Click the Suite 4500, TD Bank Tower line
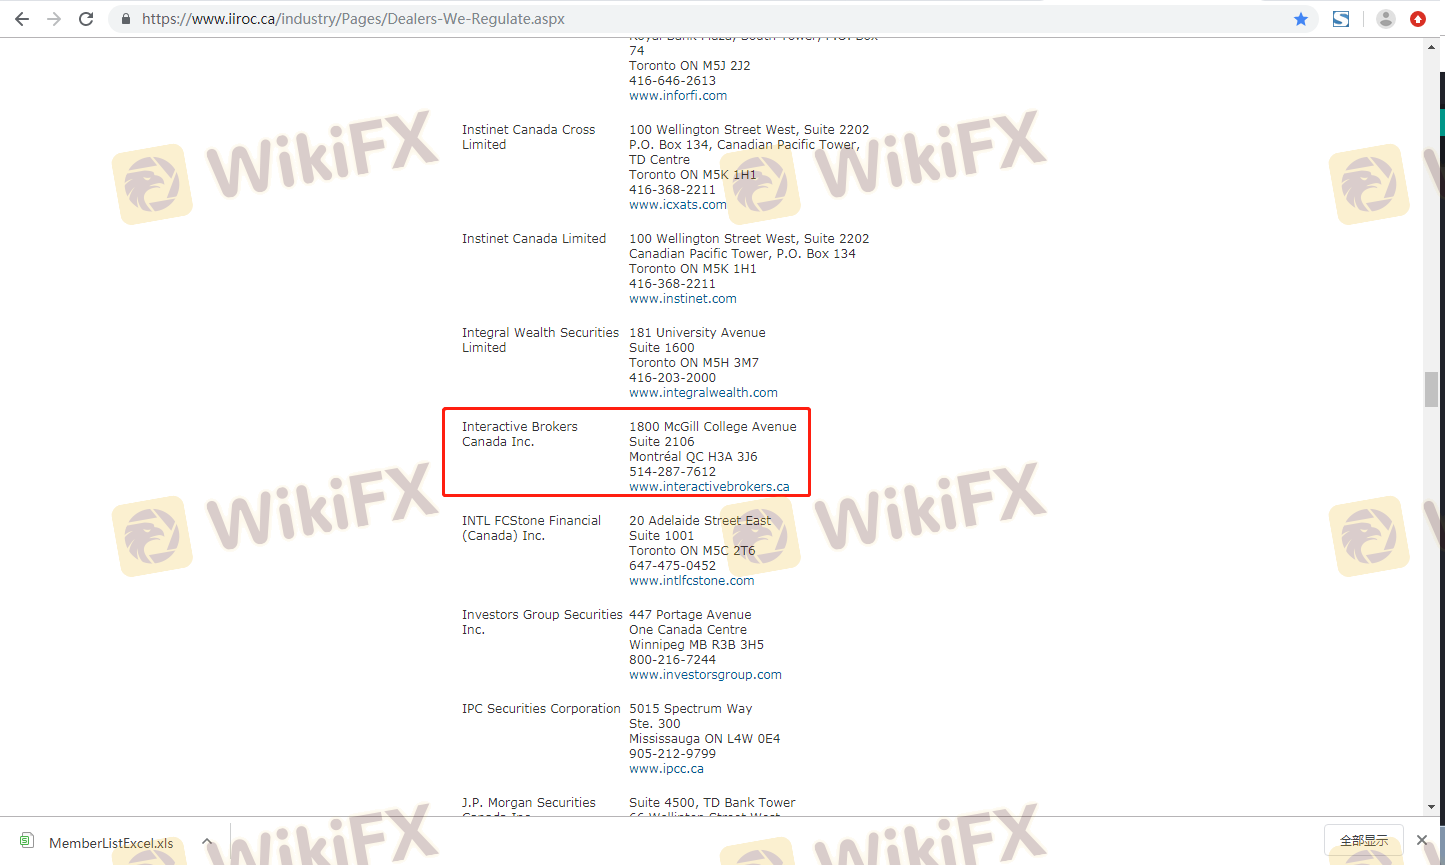 (x=712, y=803)
